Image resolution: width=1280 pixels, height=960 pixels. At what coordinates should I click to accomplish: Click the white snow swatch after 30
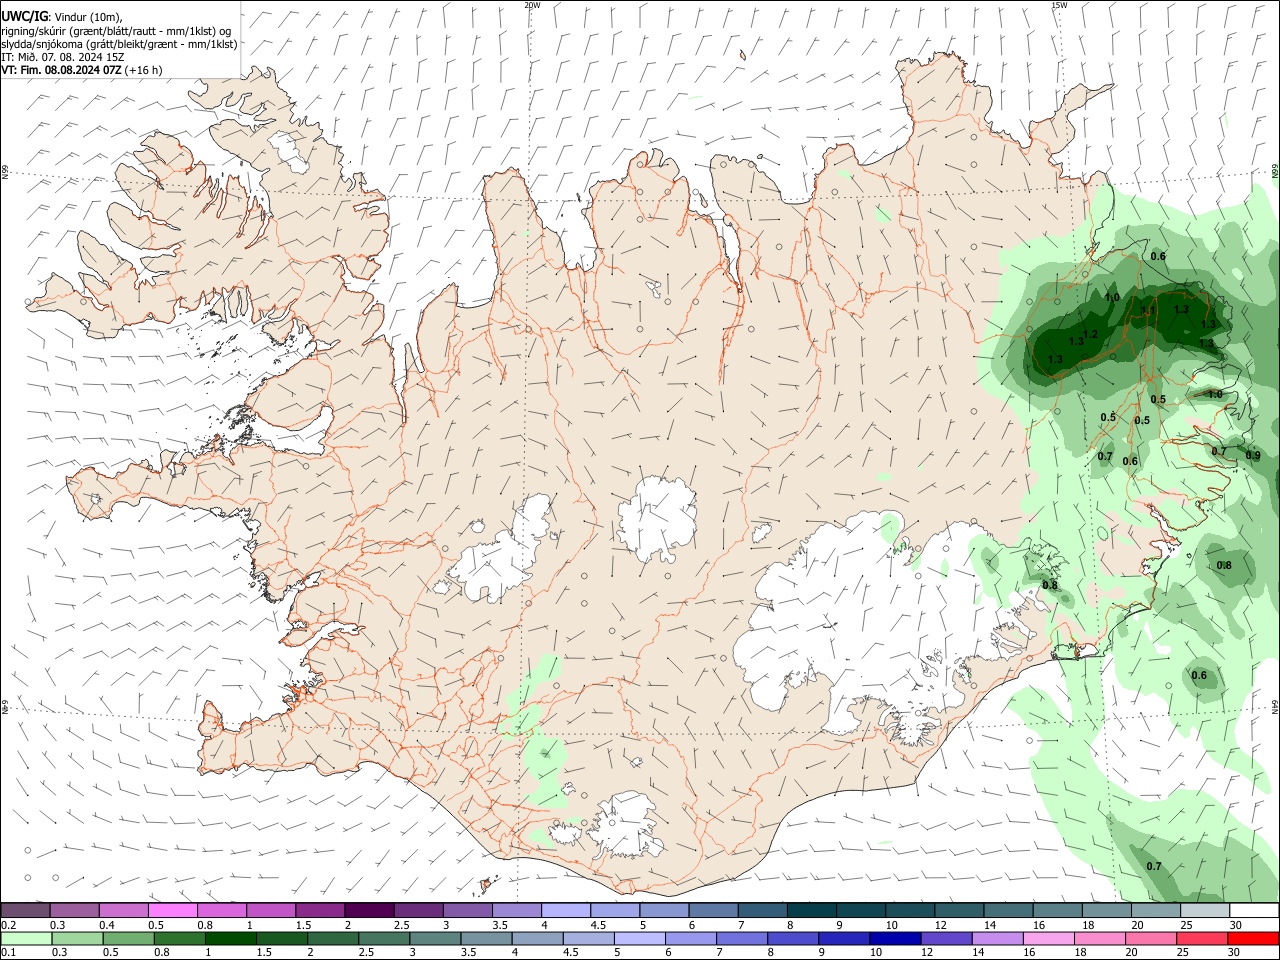[1253, 910]
